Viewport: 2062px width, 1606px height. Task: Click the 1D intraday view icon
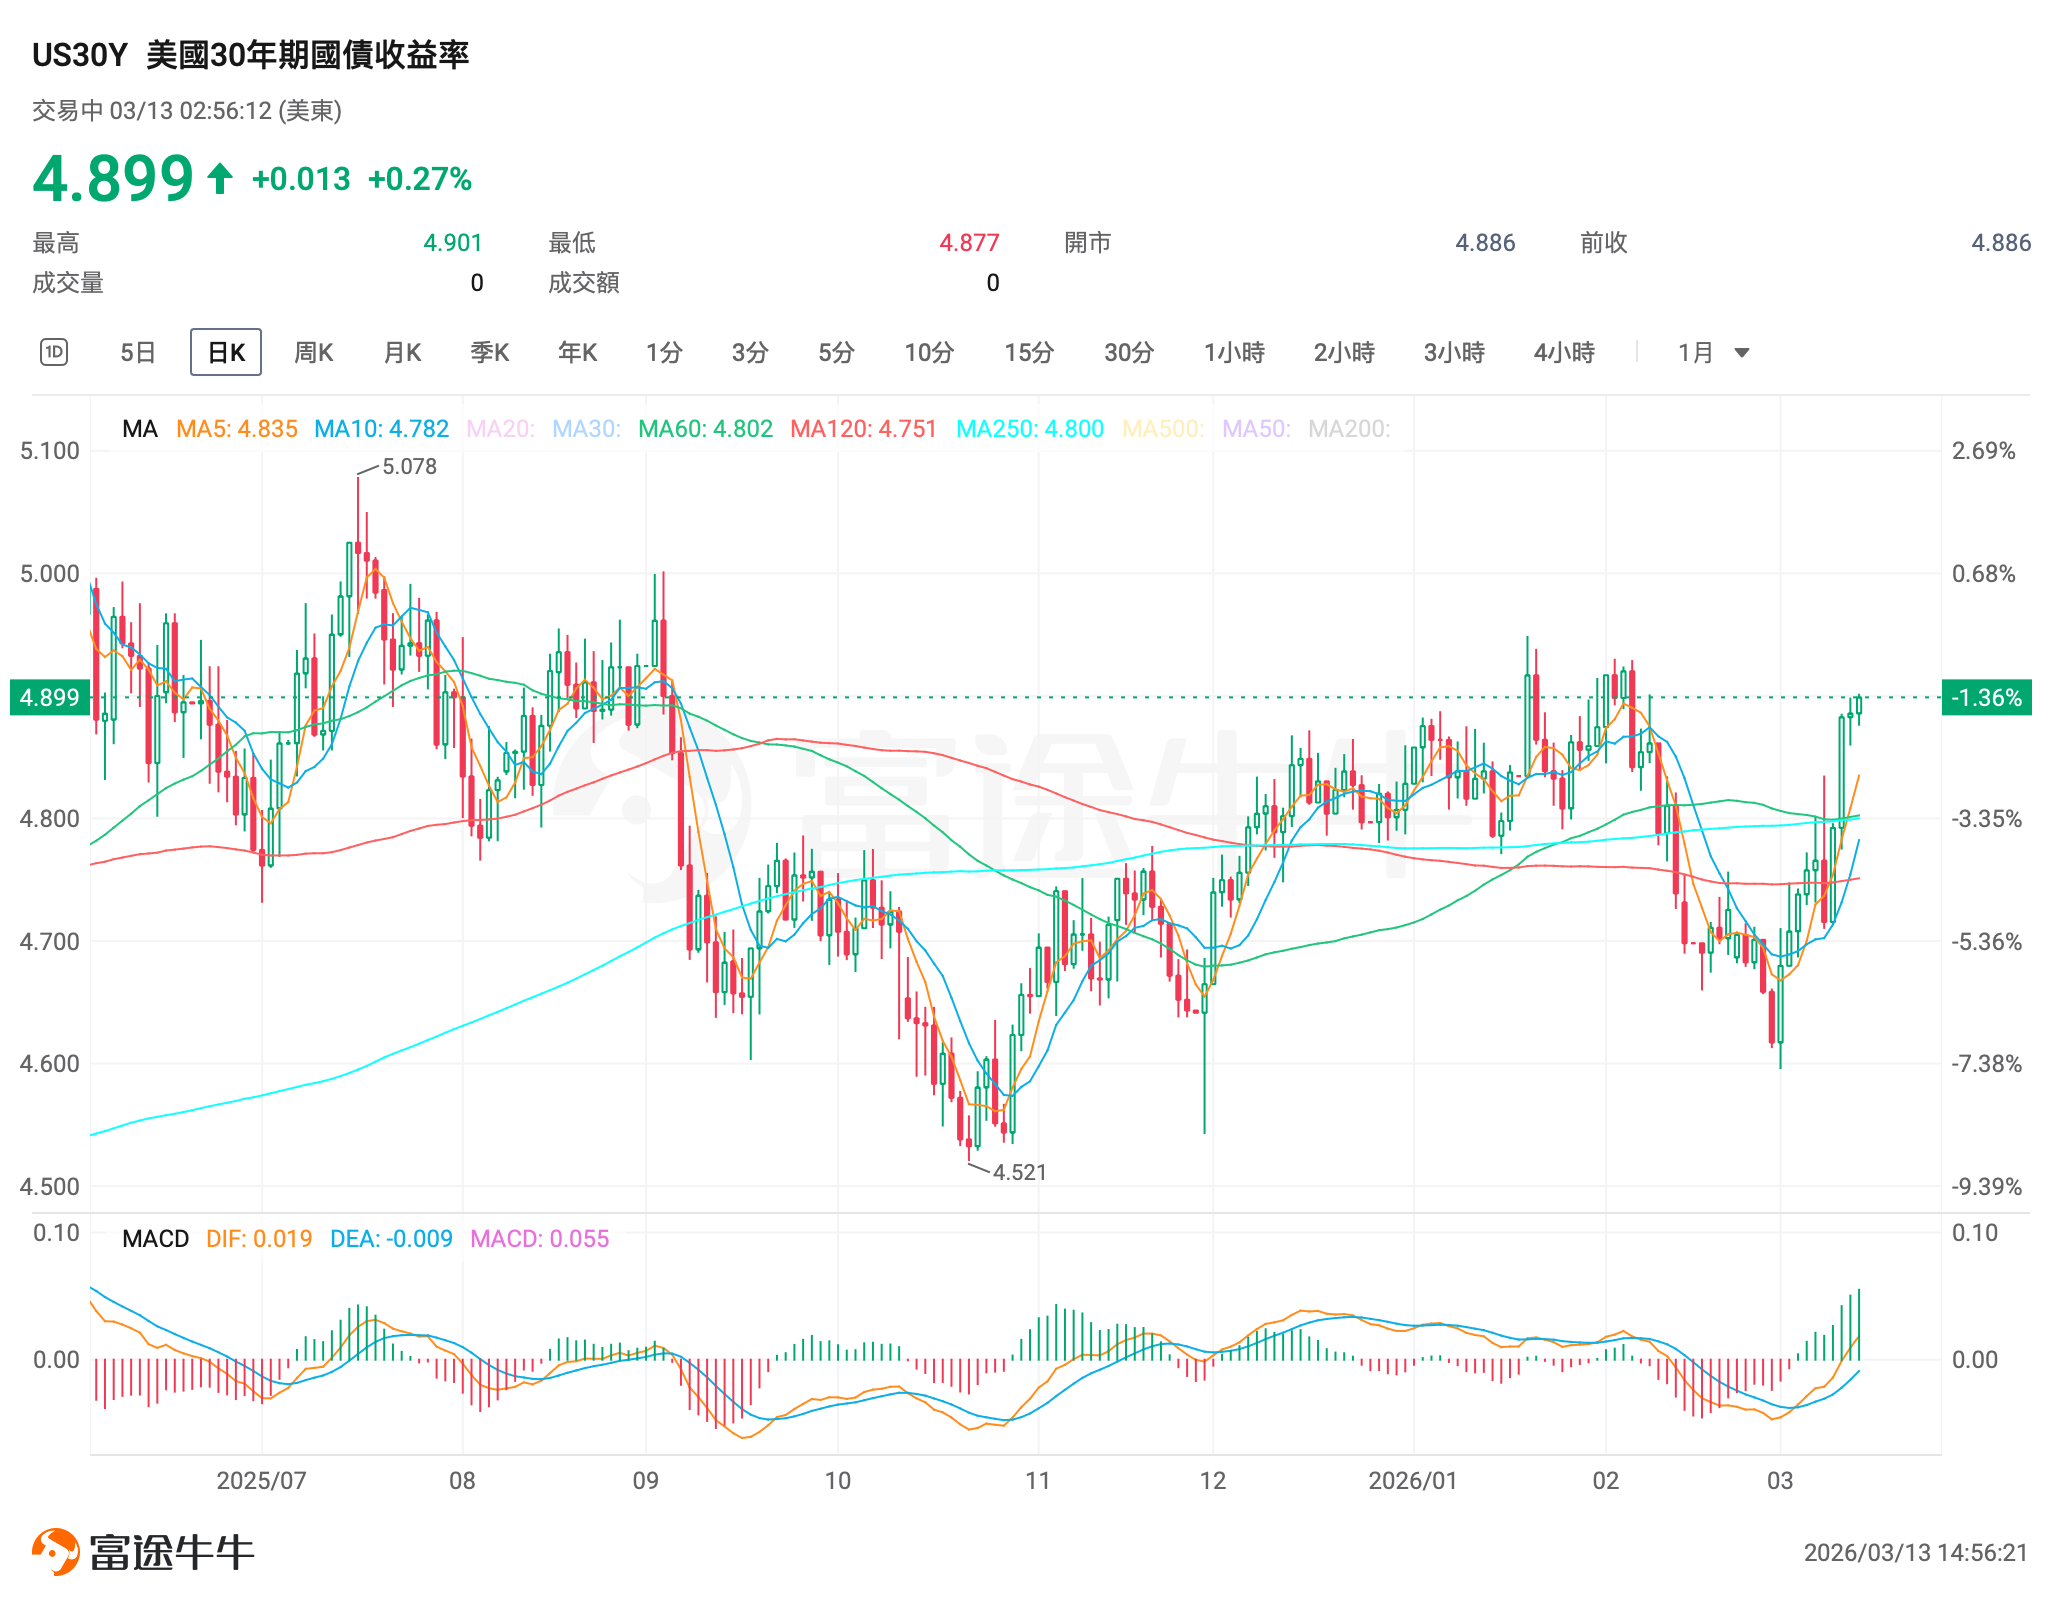point(54,352)
